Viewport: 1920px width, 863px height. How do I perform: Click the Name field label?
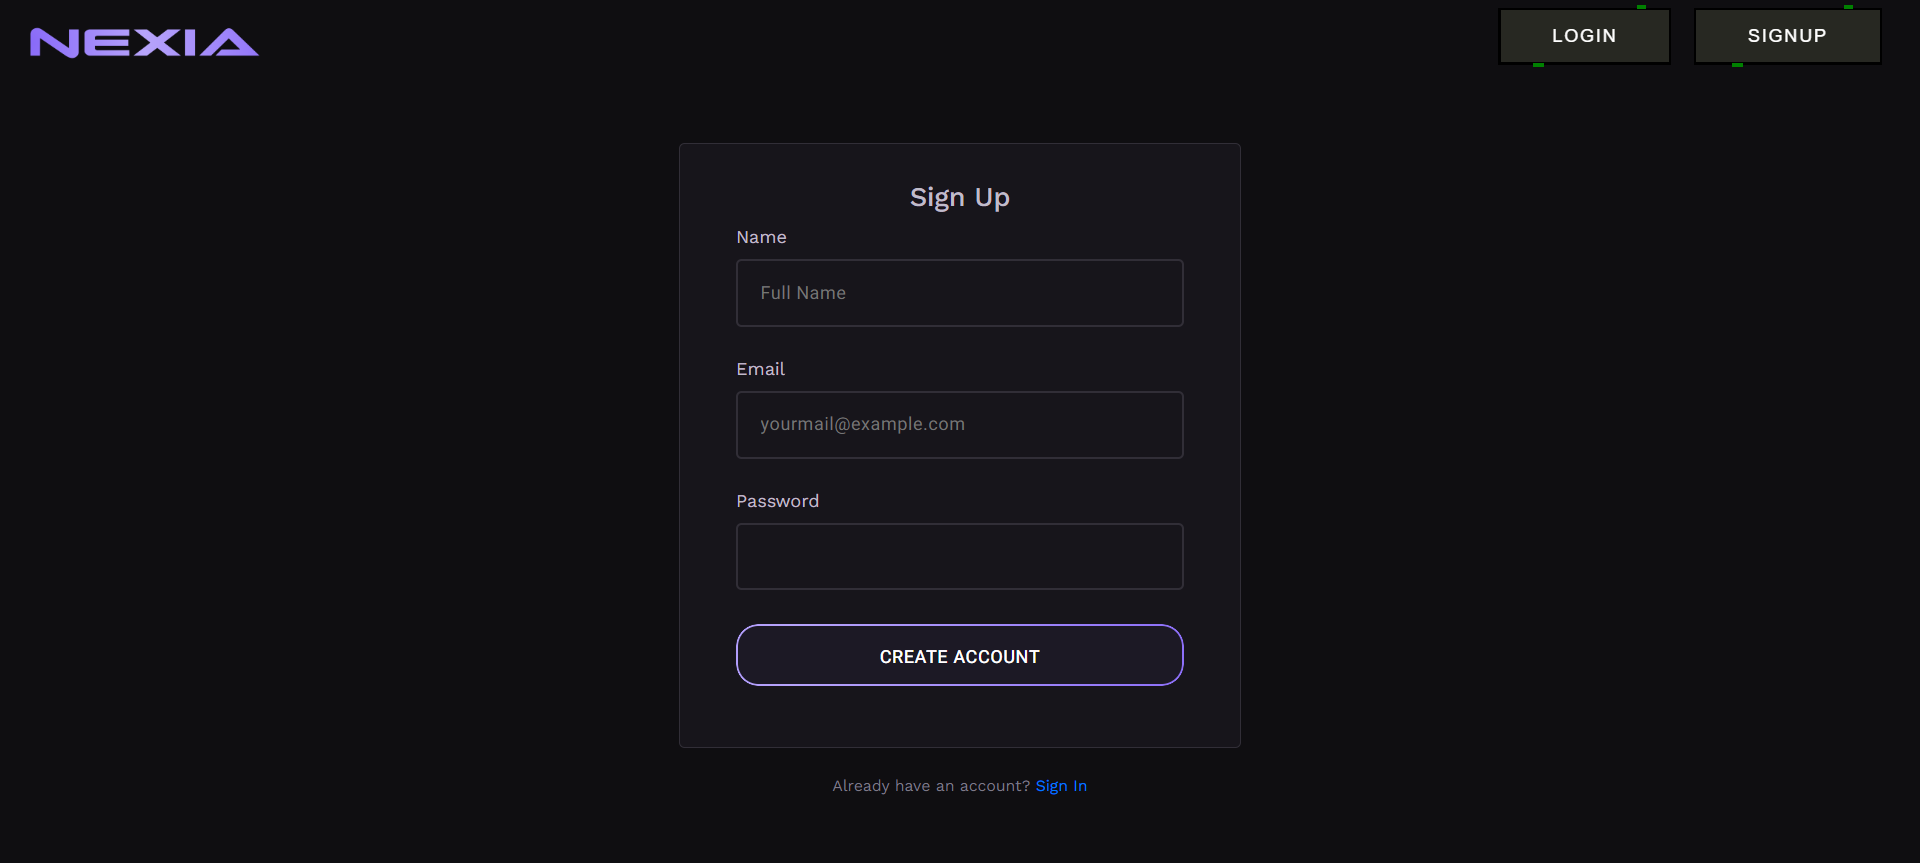761,237
